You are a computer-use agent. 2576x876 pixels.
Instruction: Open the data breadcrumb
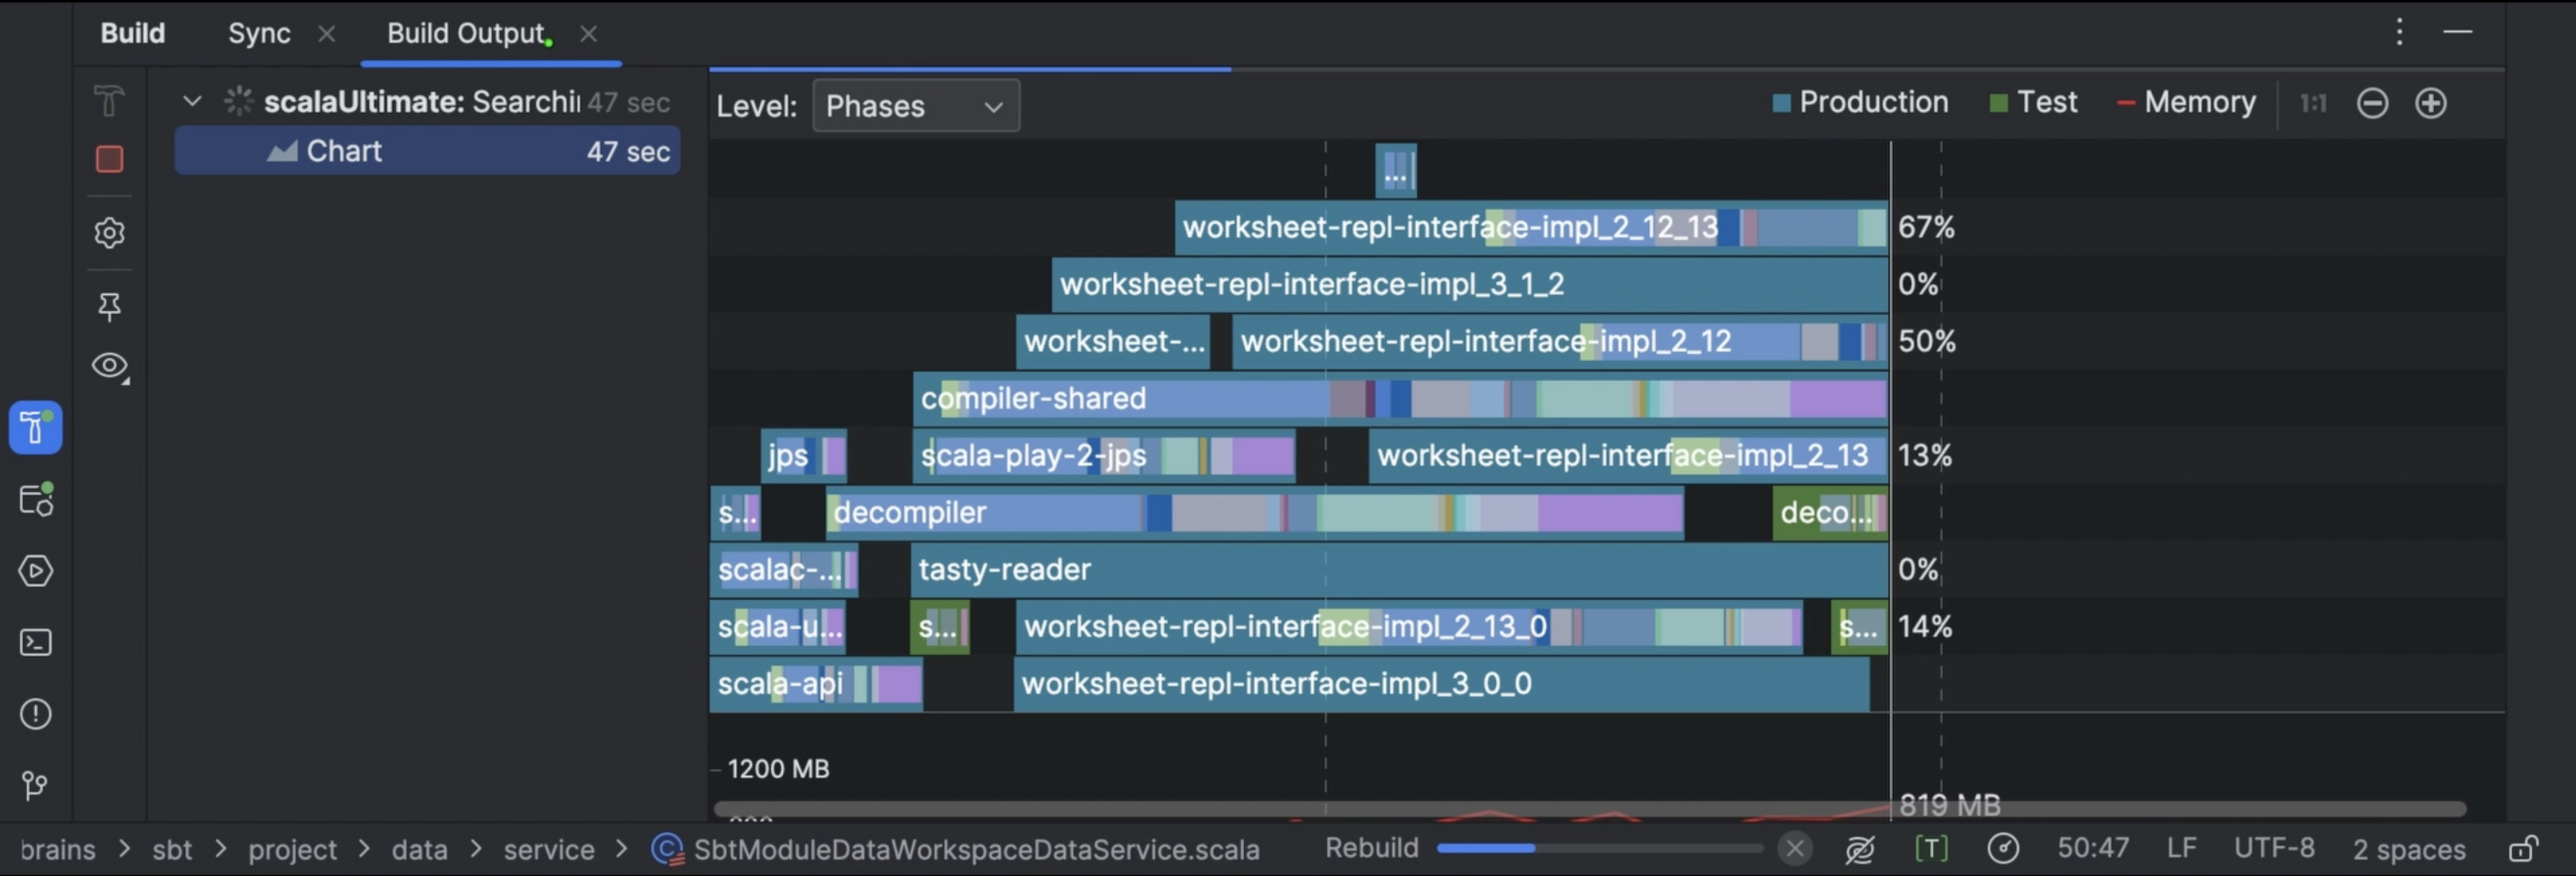coord(419,849)
